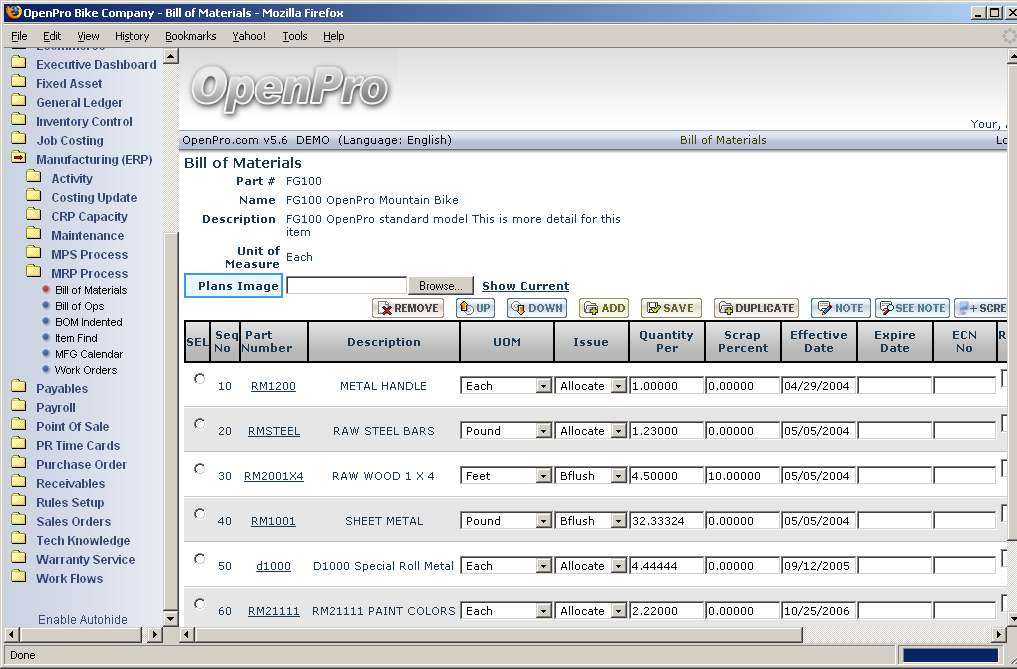
Task: Click the Note toolbar button
Action: click(840, 308)
